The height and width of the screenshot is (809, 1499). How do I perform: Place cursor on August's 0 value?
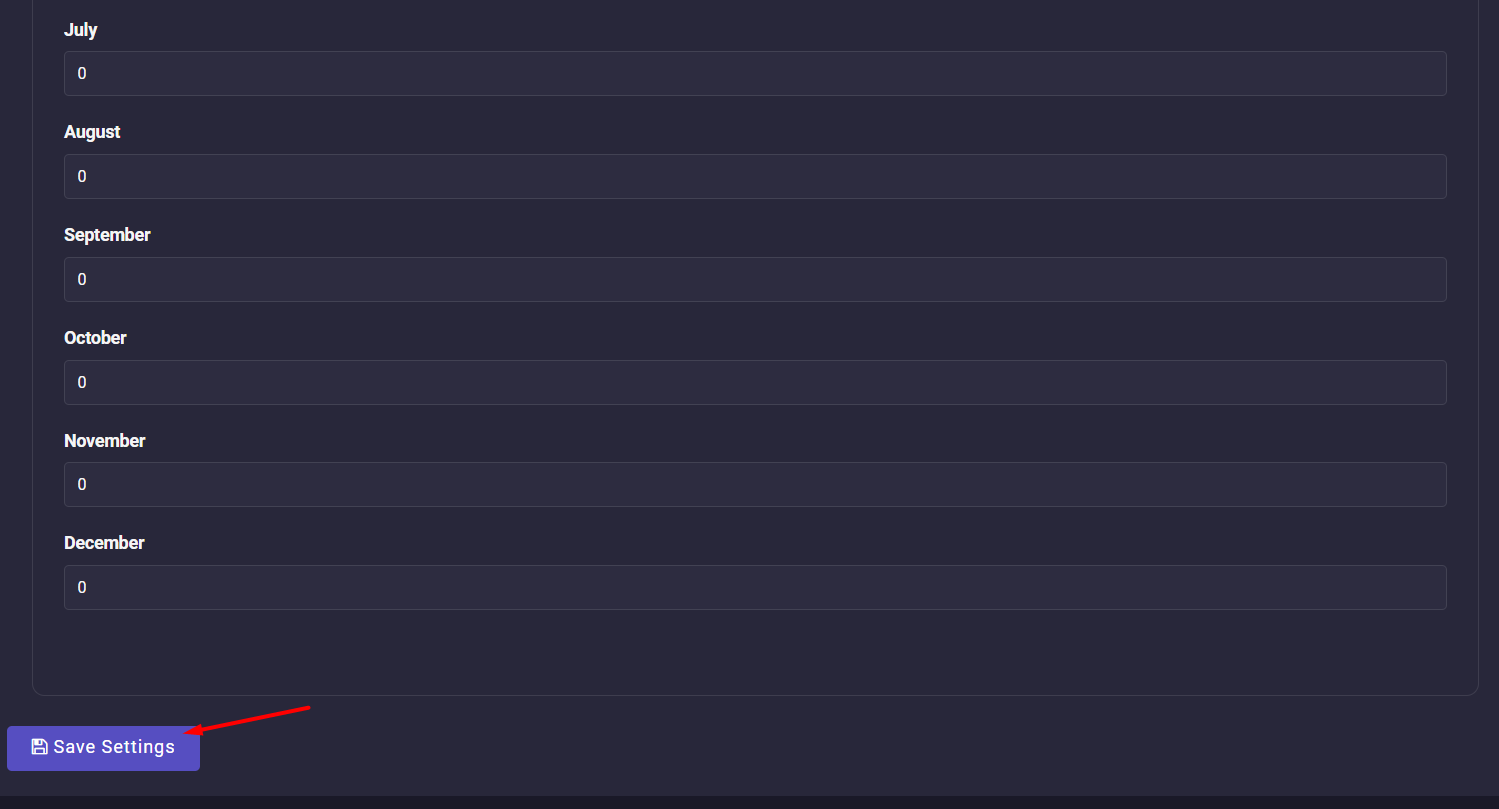pos(82,177)
